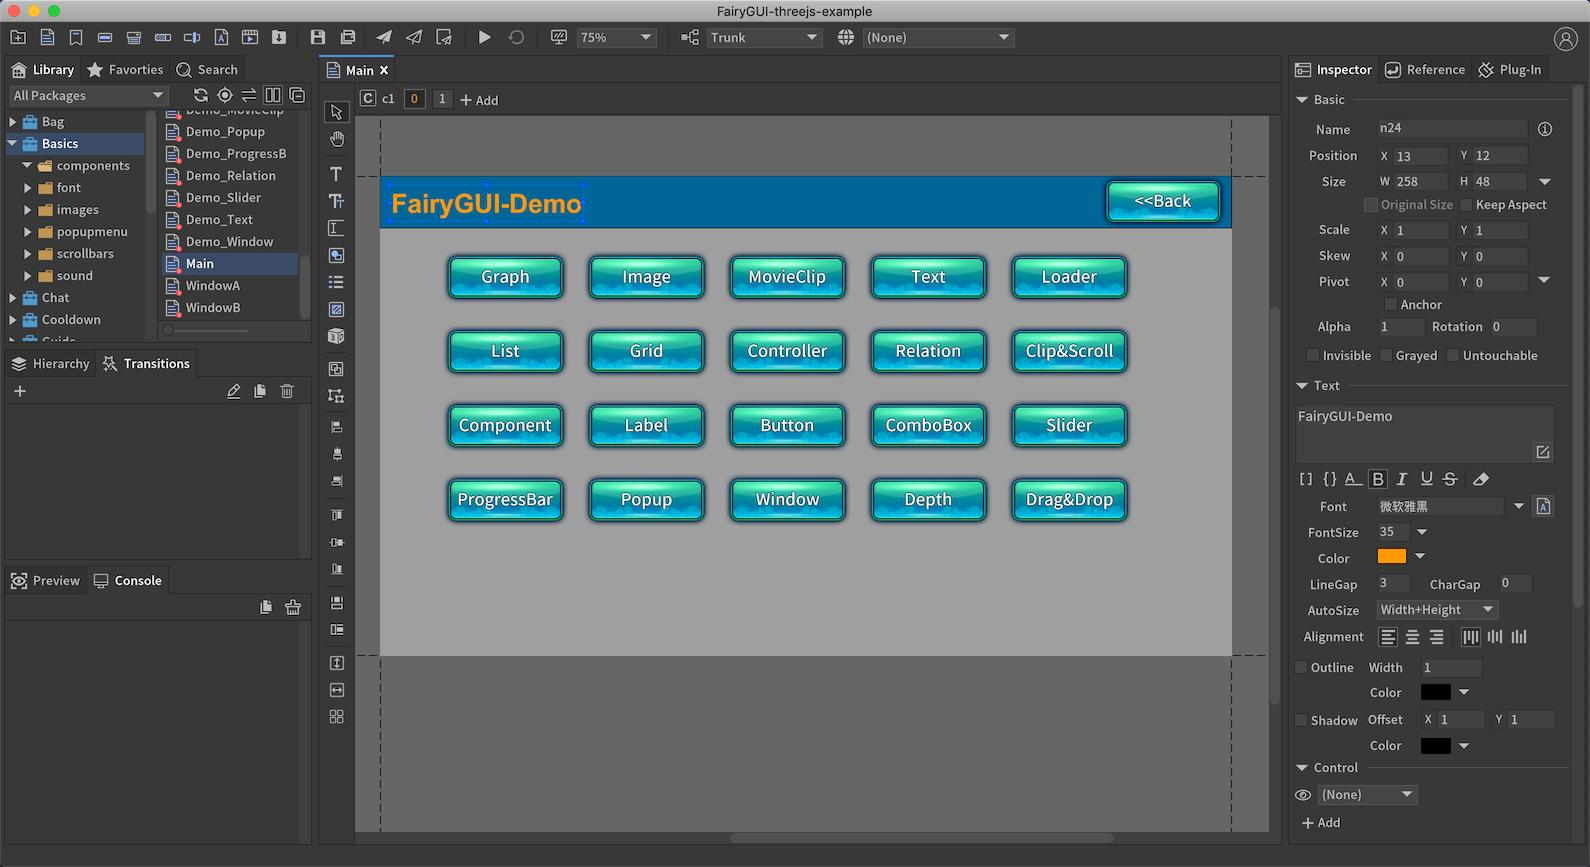Click the reload arrow beside Play
Screen dimensions: 1590x867
tap(516, 37)
